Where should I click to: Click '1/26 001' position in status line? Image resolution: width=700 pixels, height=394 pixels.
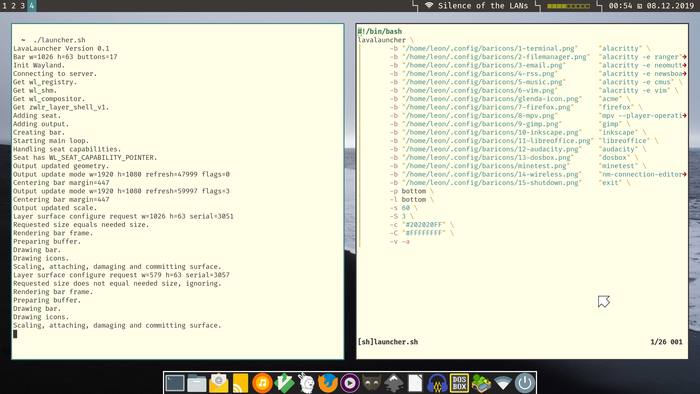coord(666,342)
